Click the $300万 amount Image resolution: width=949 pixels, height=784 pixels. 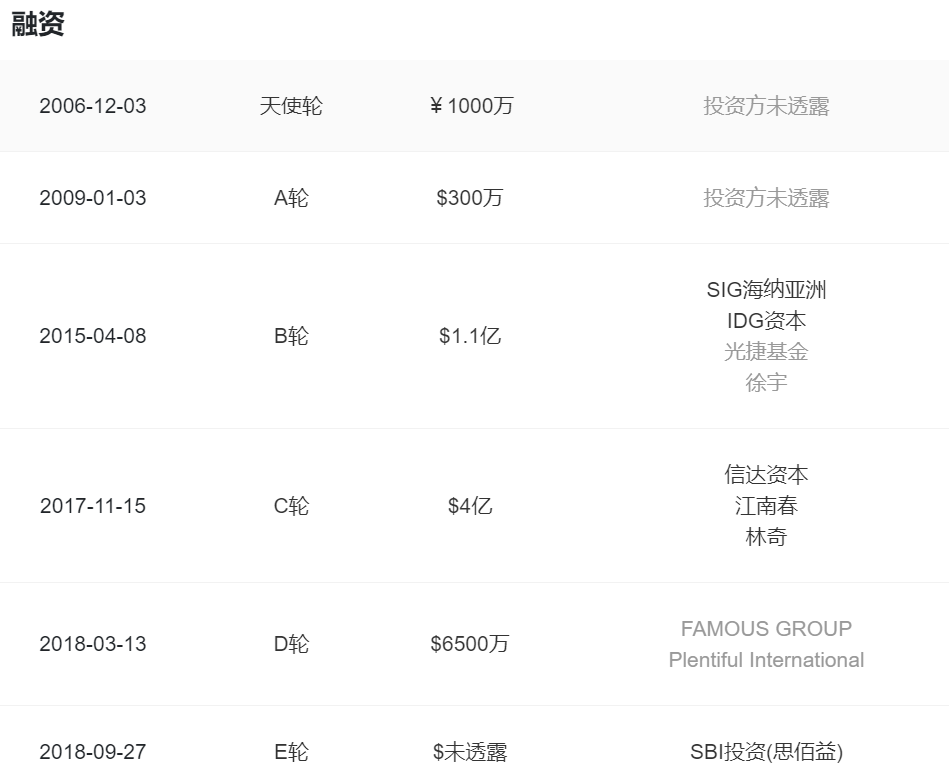[470, 198]
